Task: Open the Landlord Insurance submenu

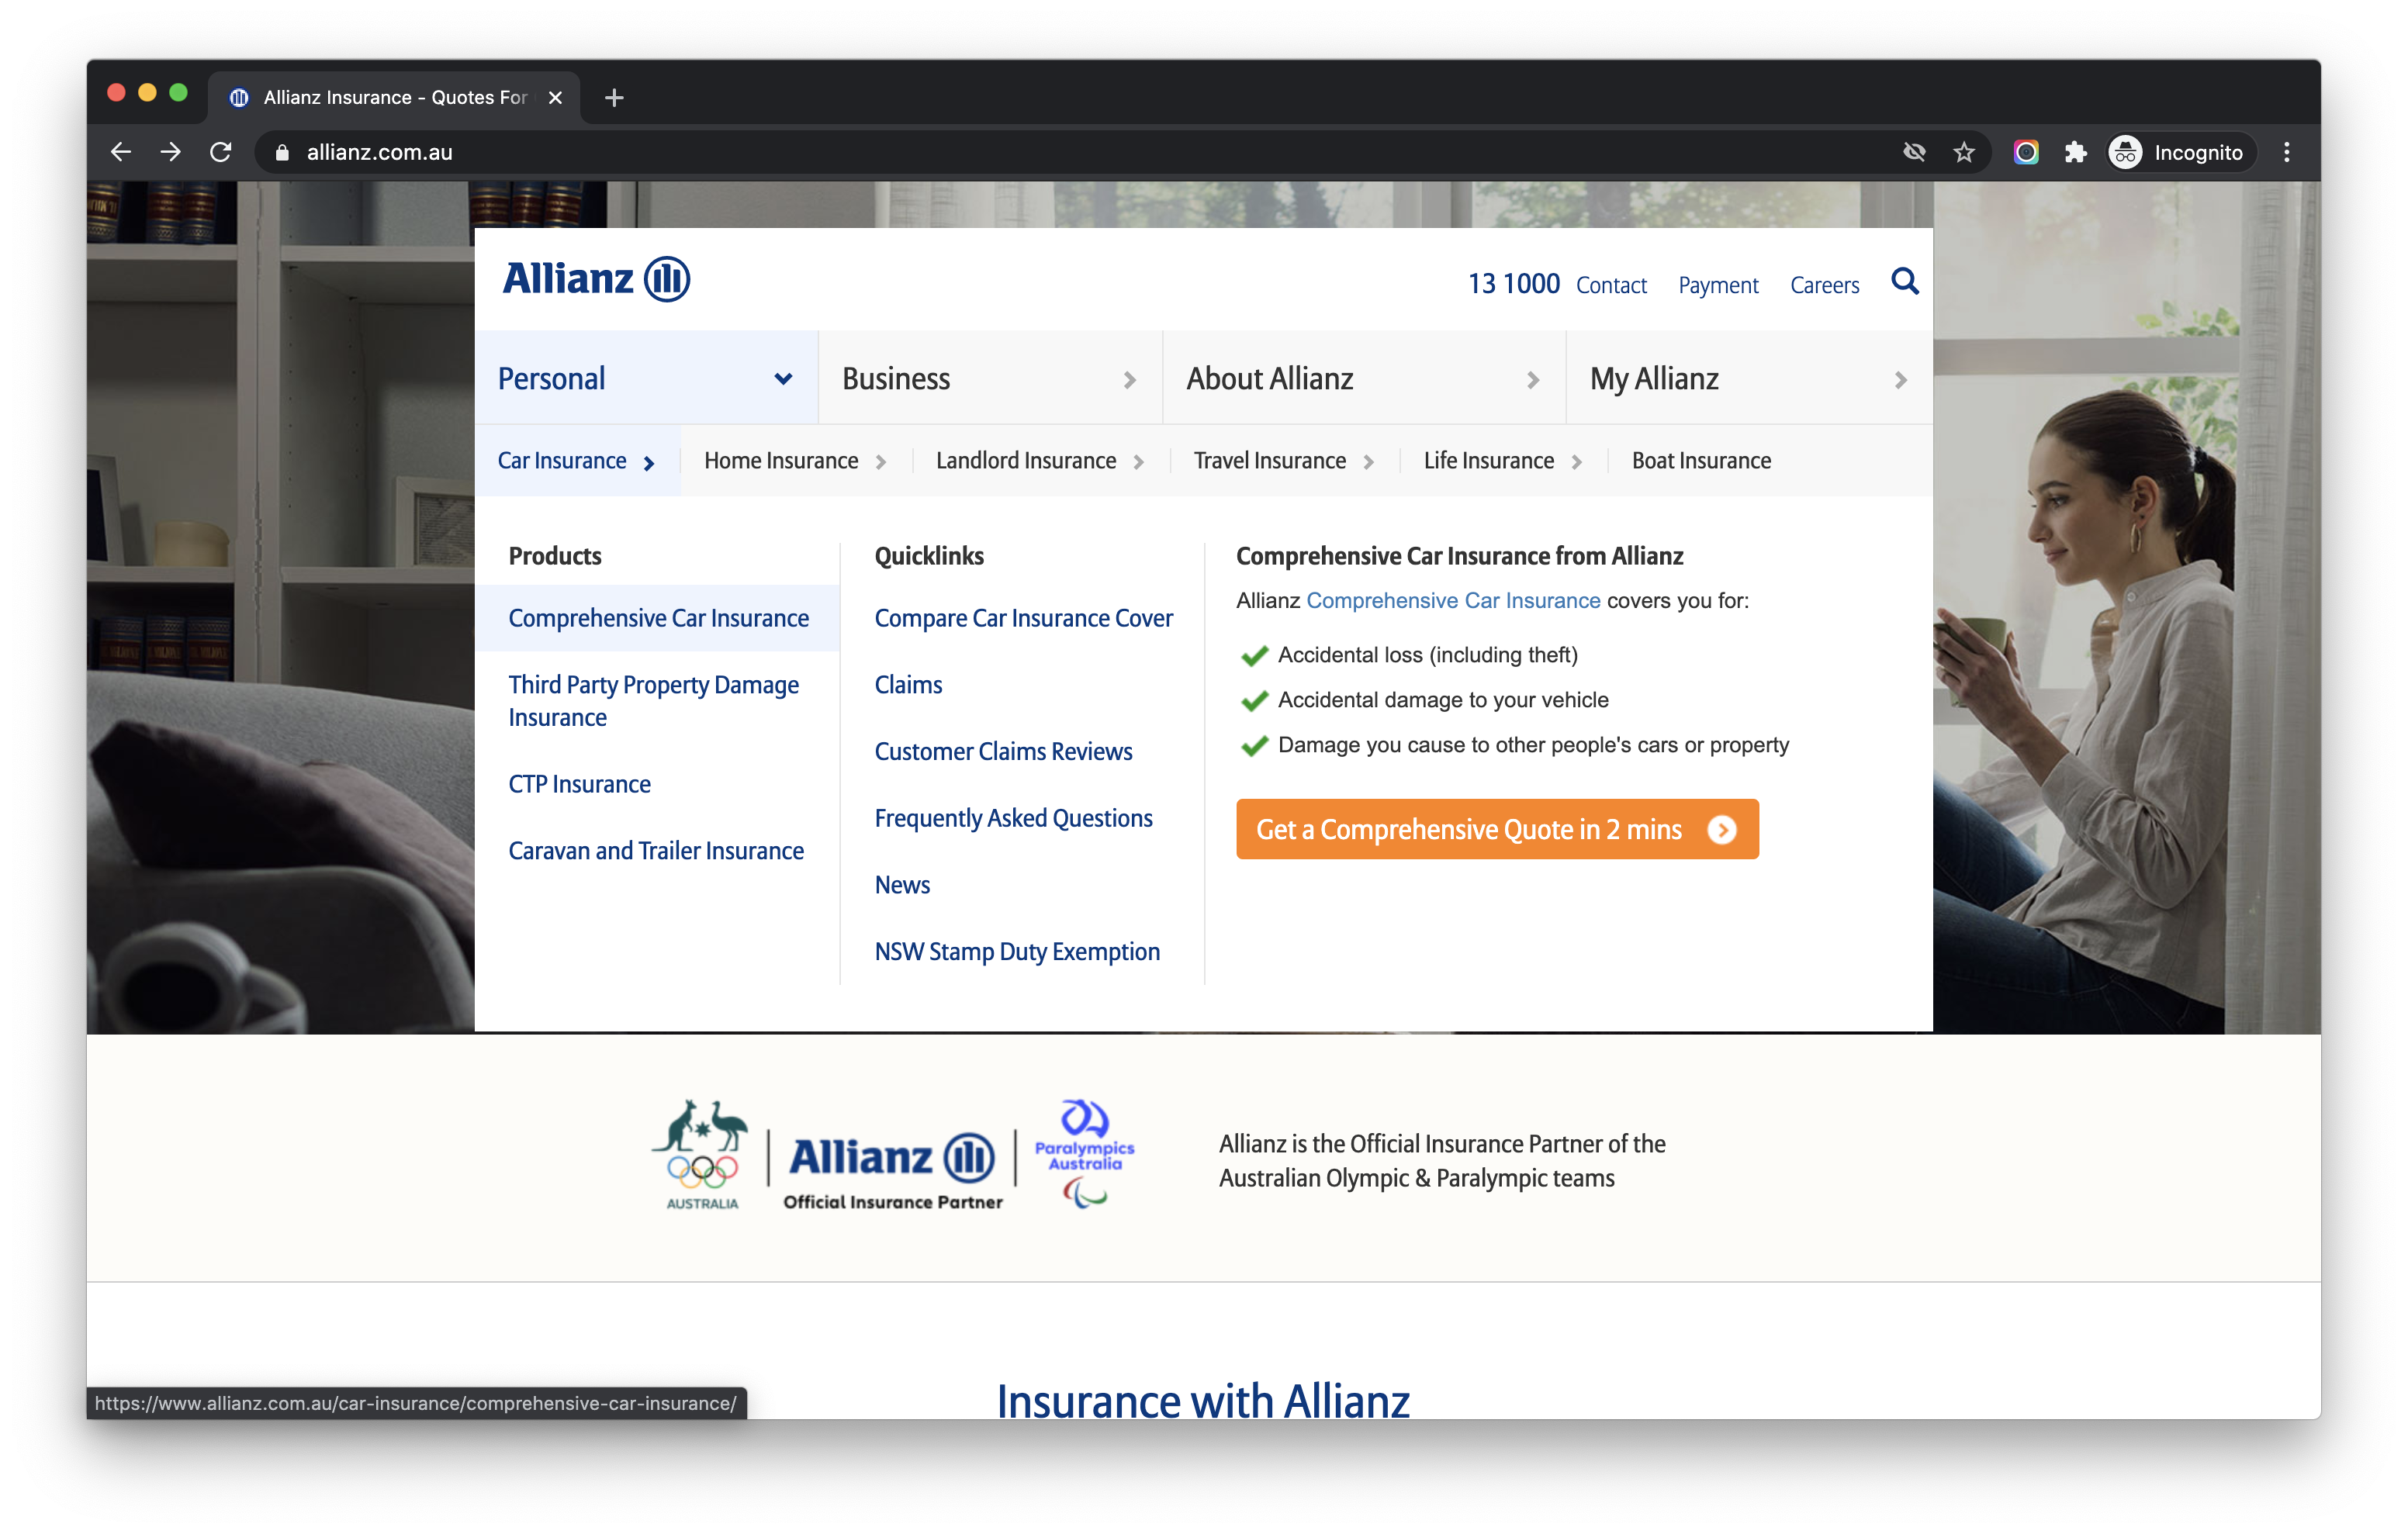Action: [1040, 461]
